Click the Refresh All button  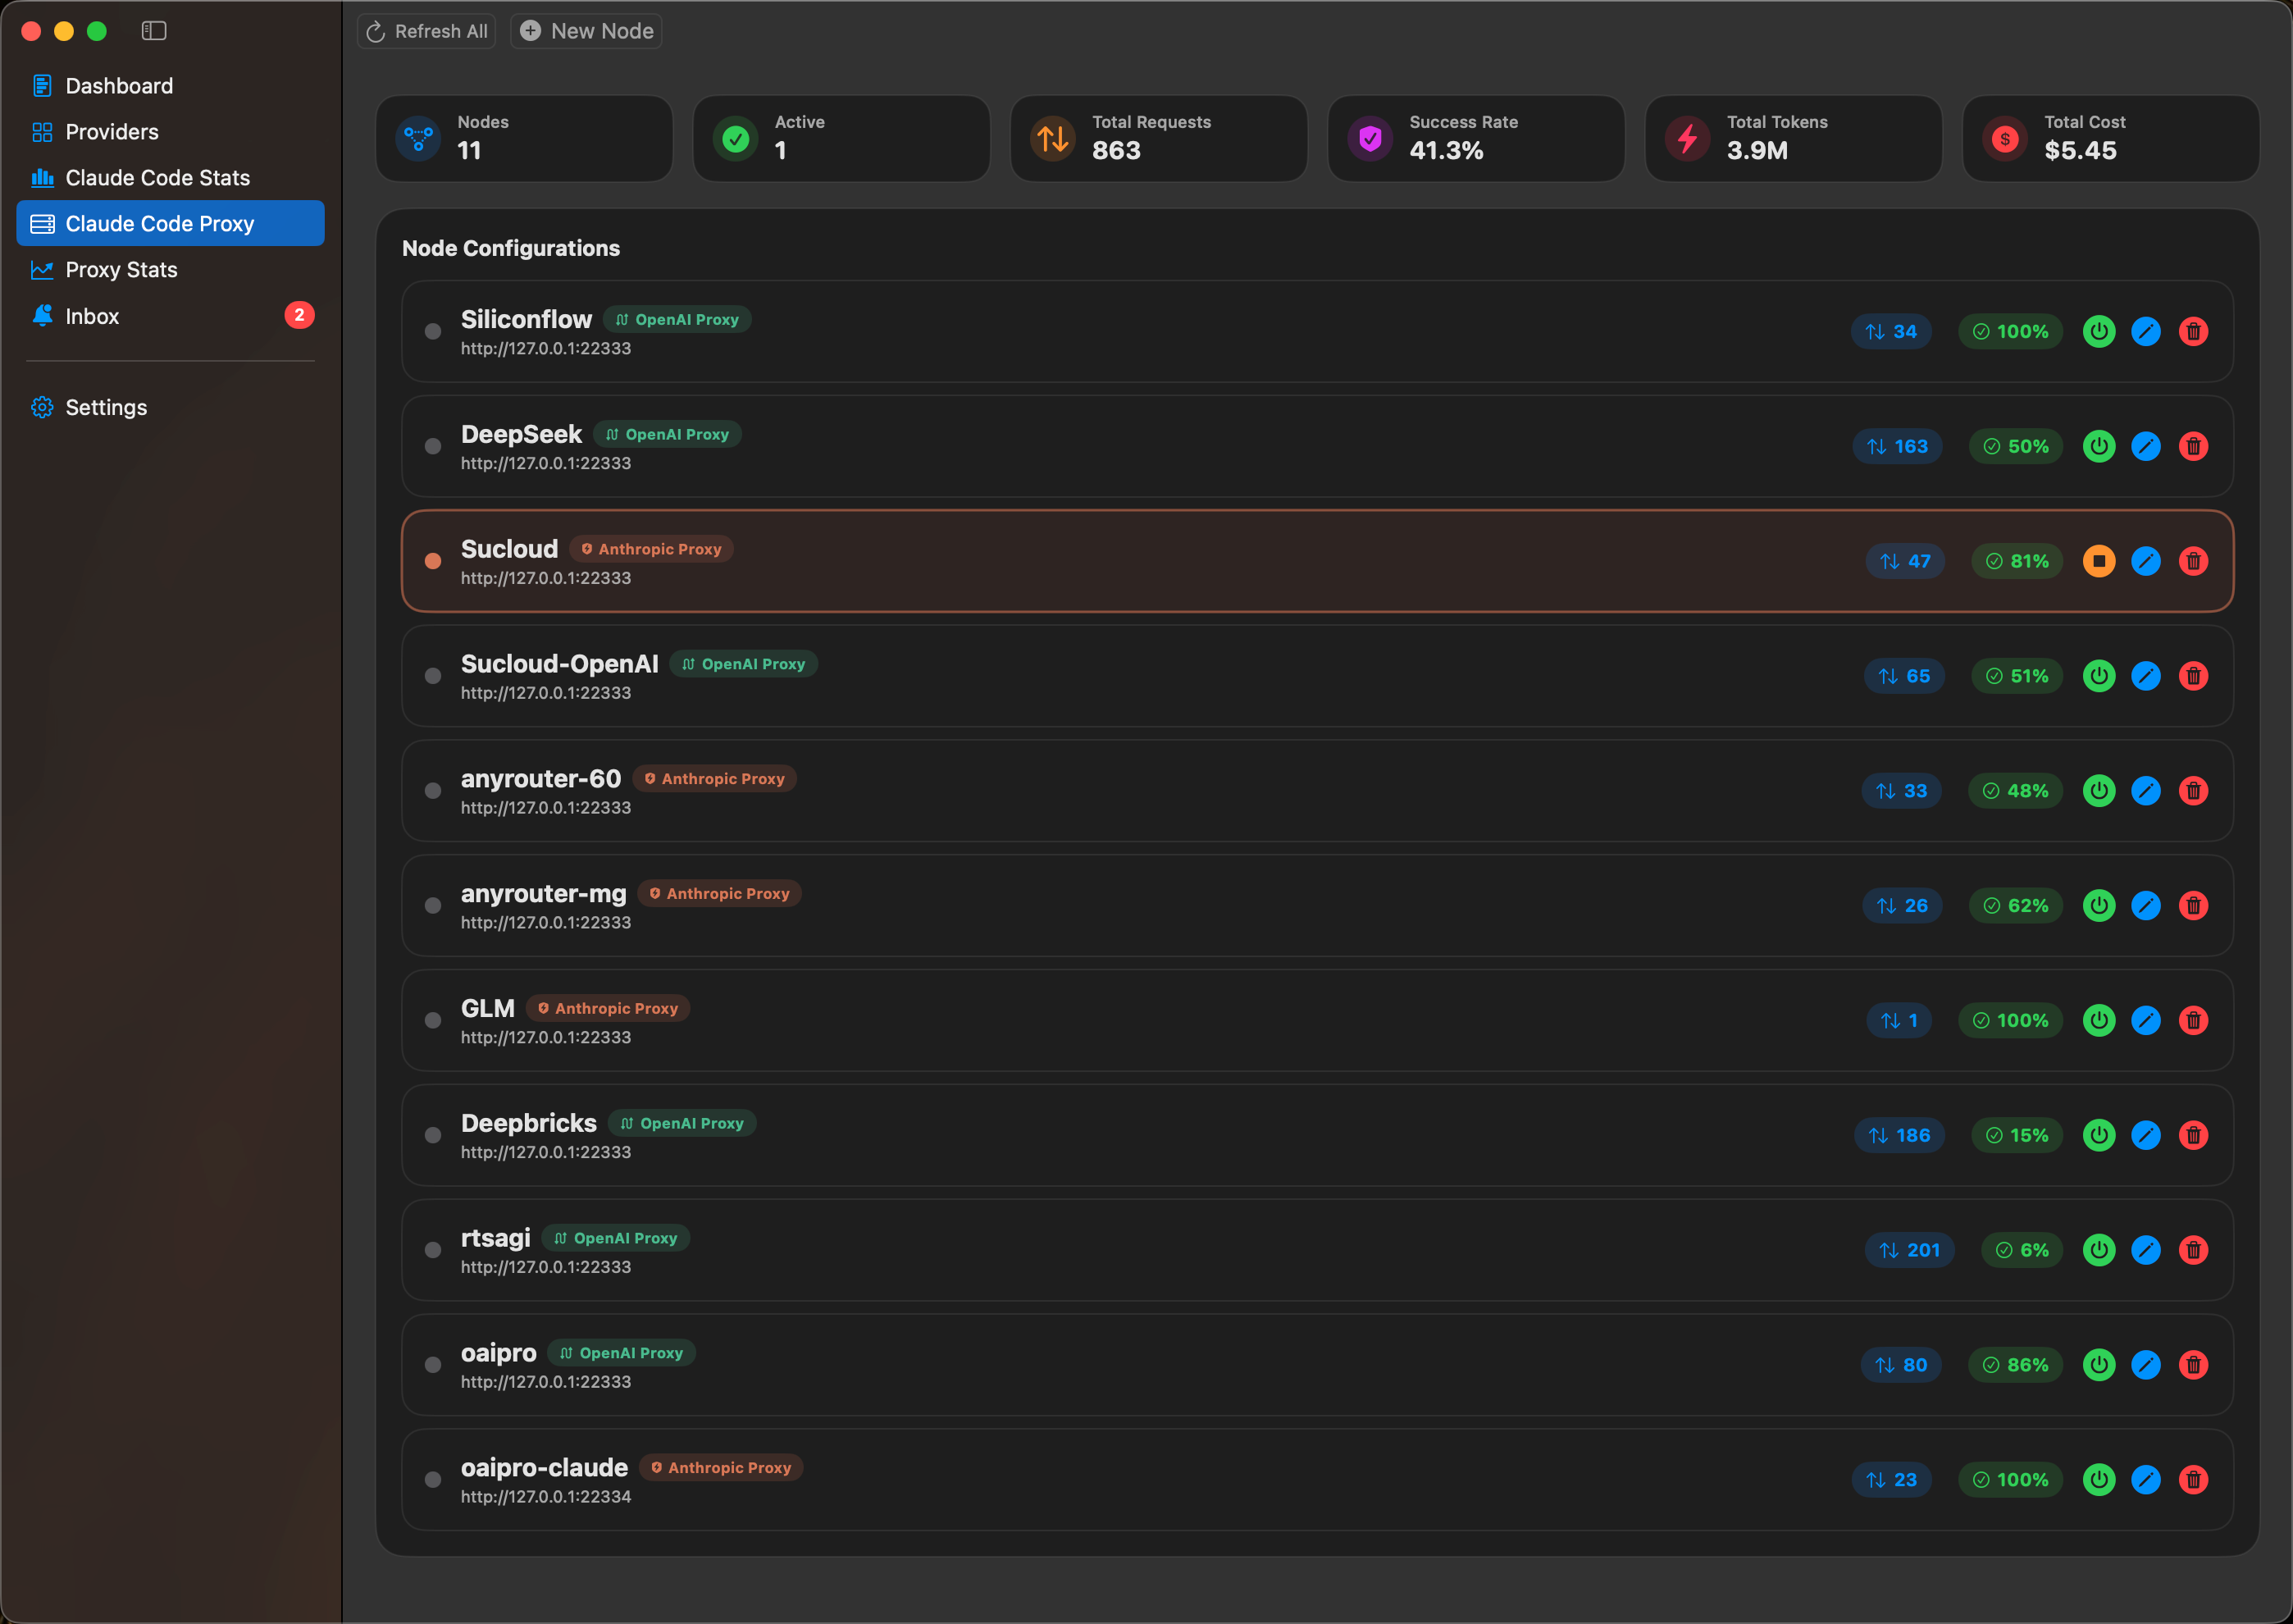point(426,31)
